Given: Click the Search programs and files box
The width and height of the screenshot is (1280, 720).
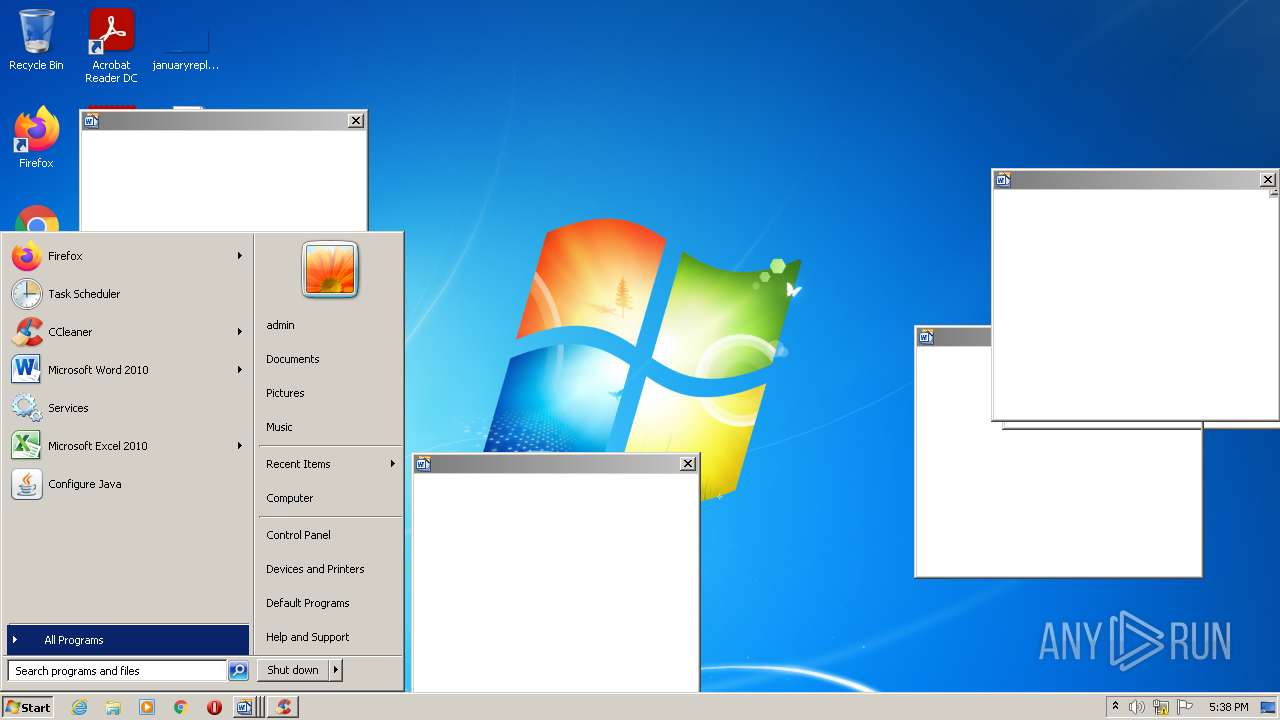Looking at the screenshot, I should pos(117,671).
